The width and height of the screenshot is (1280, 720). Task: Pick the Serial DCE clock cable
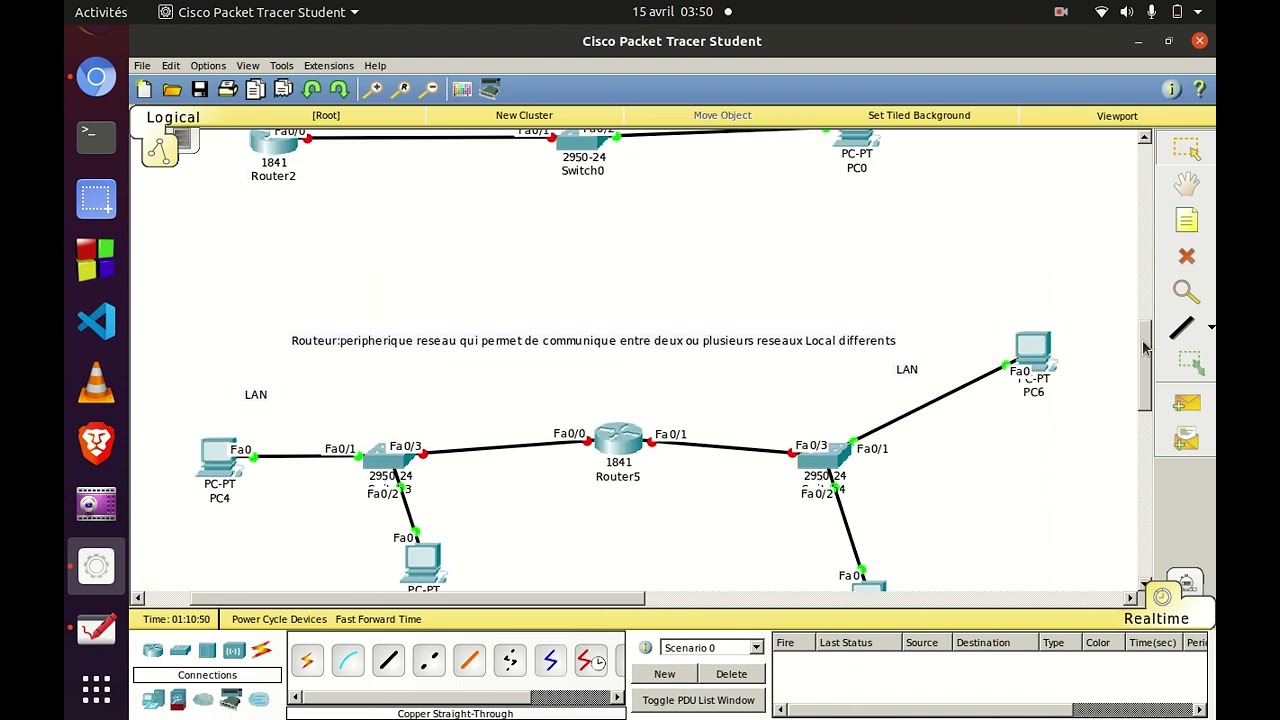point(591,661)
